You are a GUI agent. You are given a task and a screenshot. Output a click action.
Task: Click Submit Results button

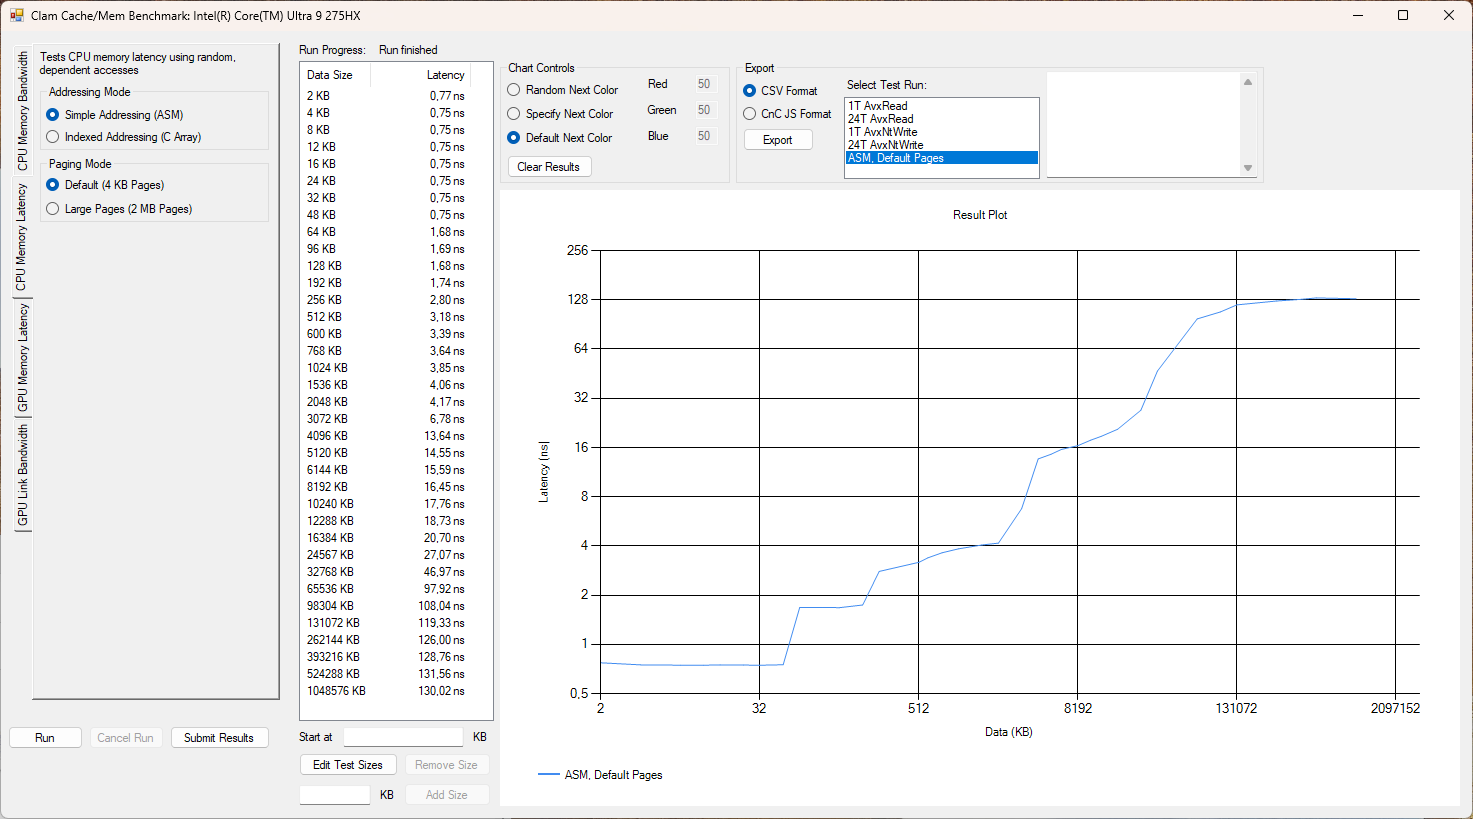coord(219,738)
